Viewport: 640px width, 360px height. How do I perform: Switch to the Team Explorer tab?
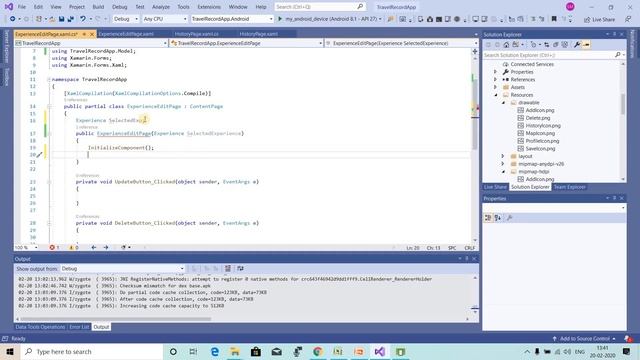[569, 187]
